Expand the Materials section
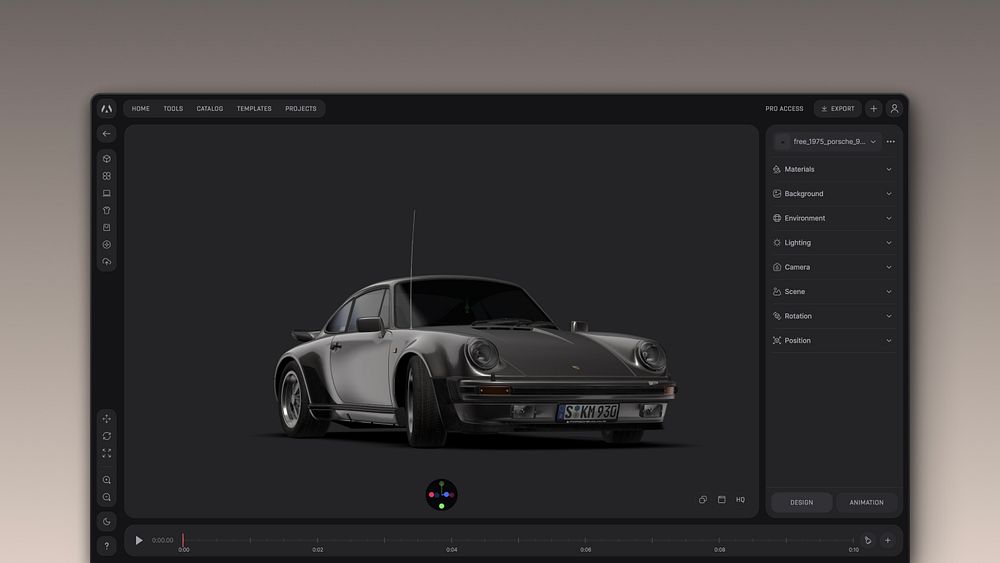Screen dimensions: 1000x563 (x=832, y=169)
